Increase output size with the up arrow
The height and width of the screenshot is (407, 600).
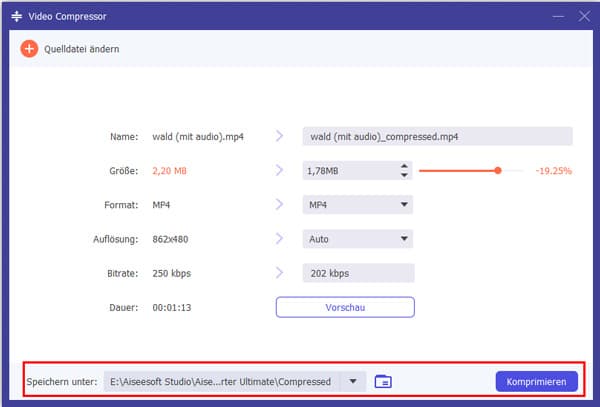coord(404,166)
